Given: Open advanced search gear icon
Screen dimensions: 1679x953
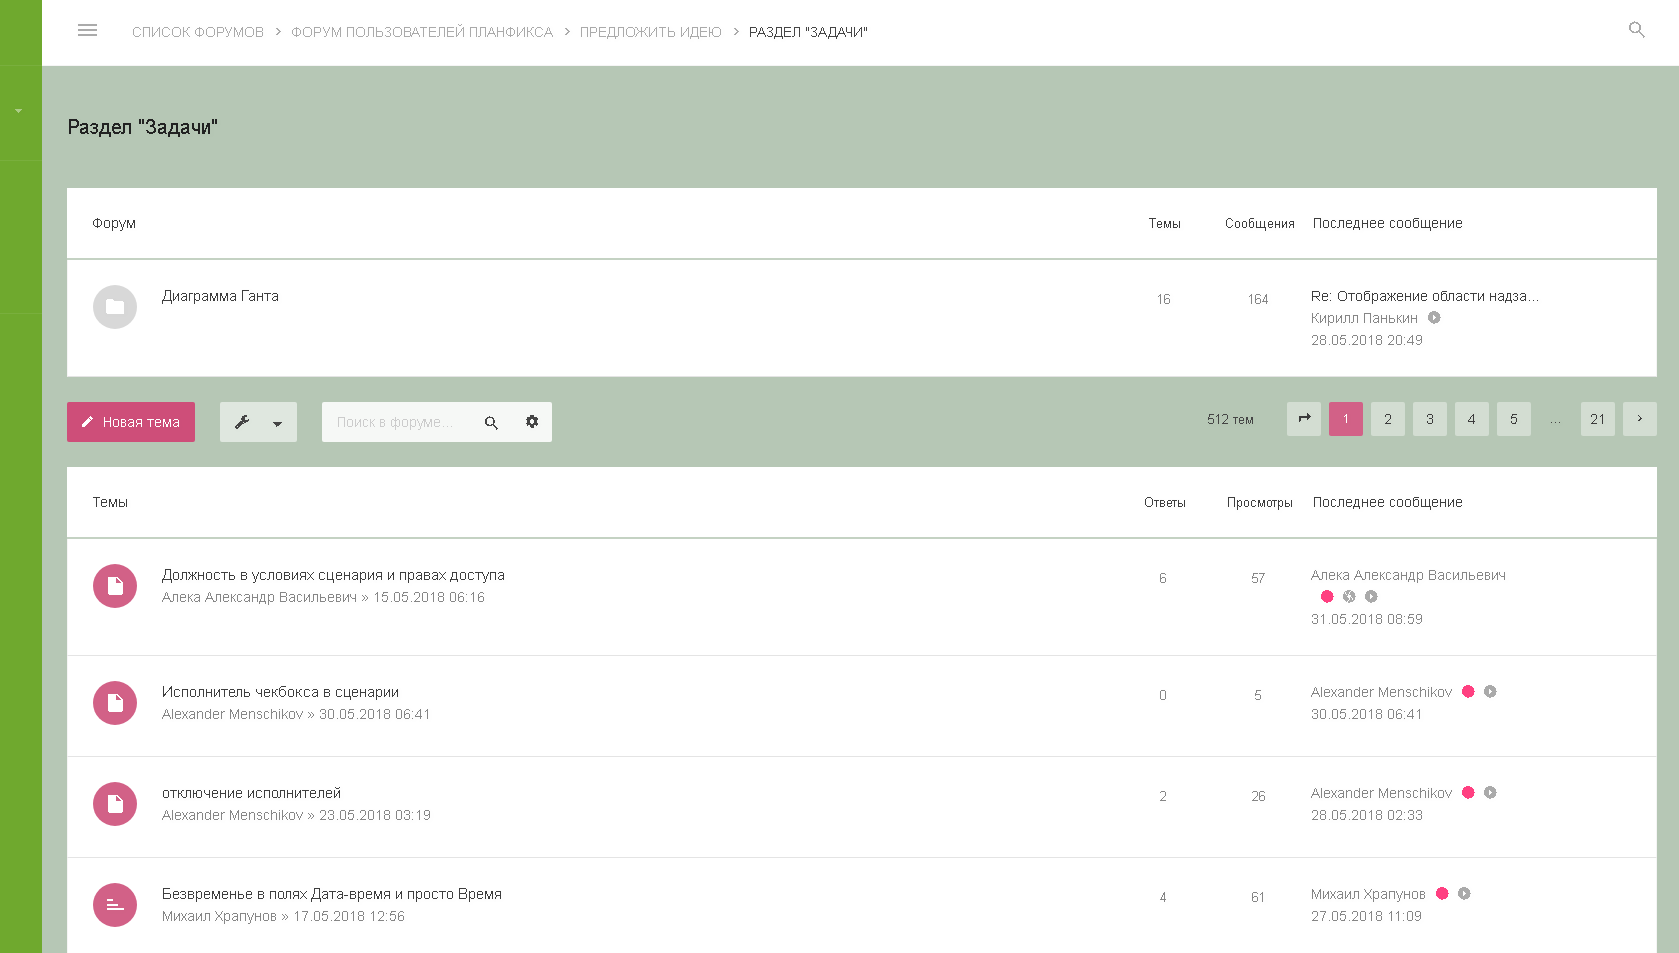Looking at the screenshot, I should pos(532,422).
